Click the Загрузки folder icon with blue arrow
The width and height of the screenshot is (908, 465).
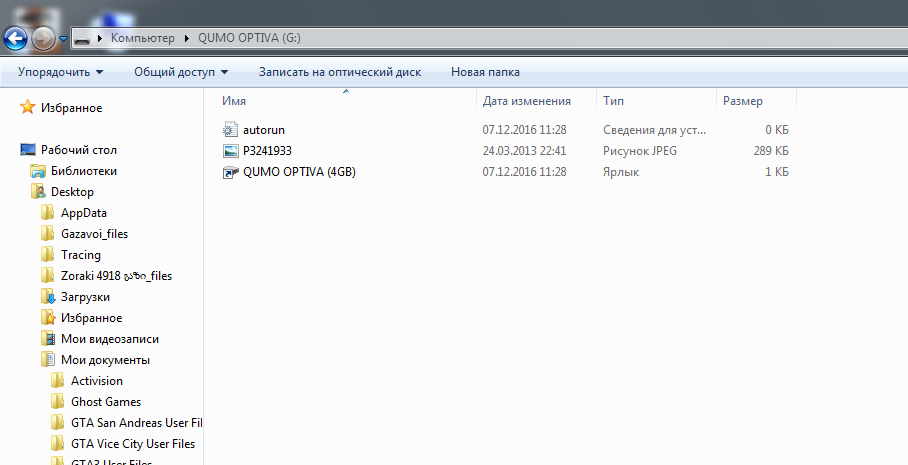point(48,297)
